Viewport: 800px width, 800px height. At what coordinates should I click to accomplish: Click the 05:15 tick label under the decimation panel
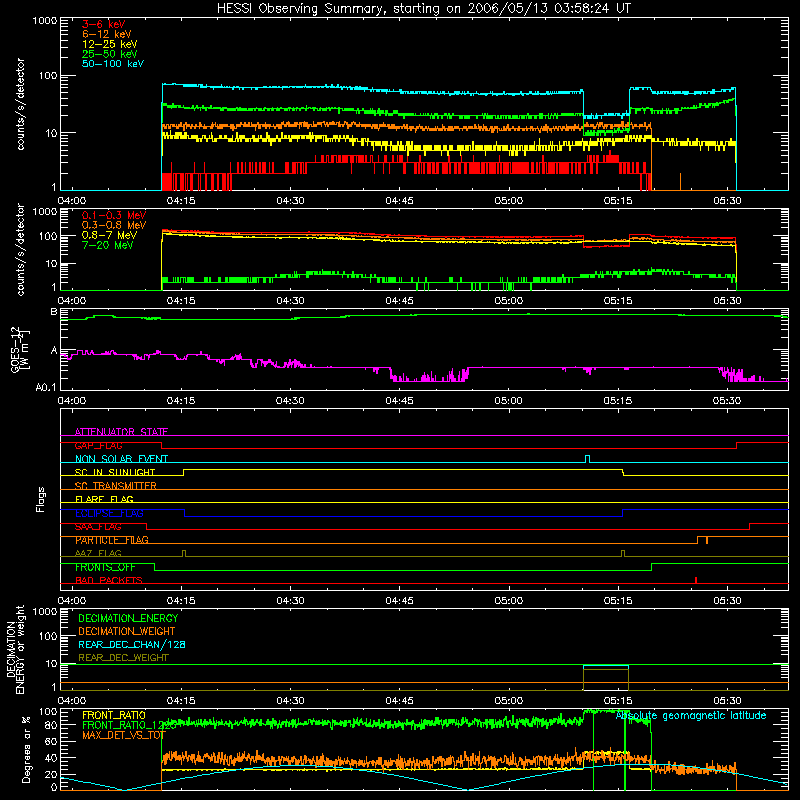click(x=618, y=701)
